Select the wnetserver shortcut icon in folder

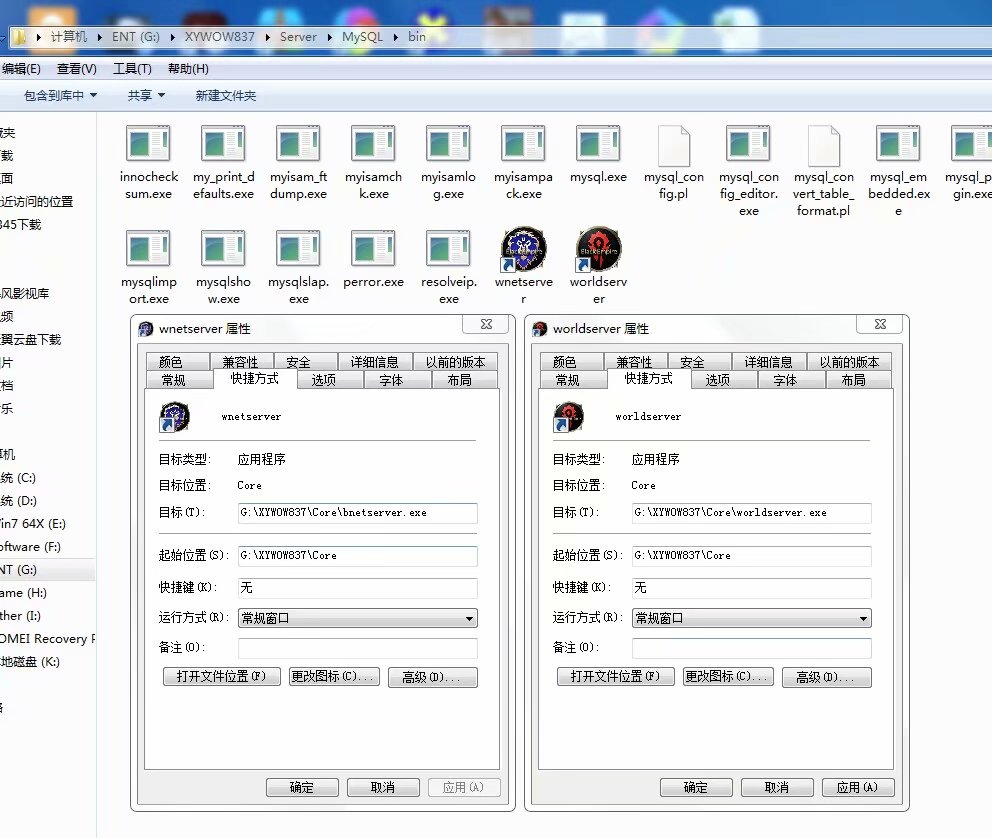coord(523,249)
